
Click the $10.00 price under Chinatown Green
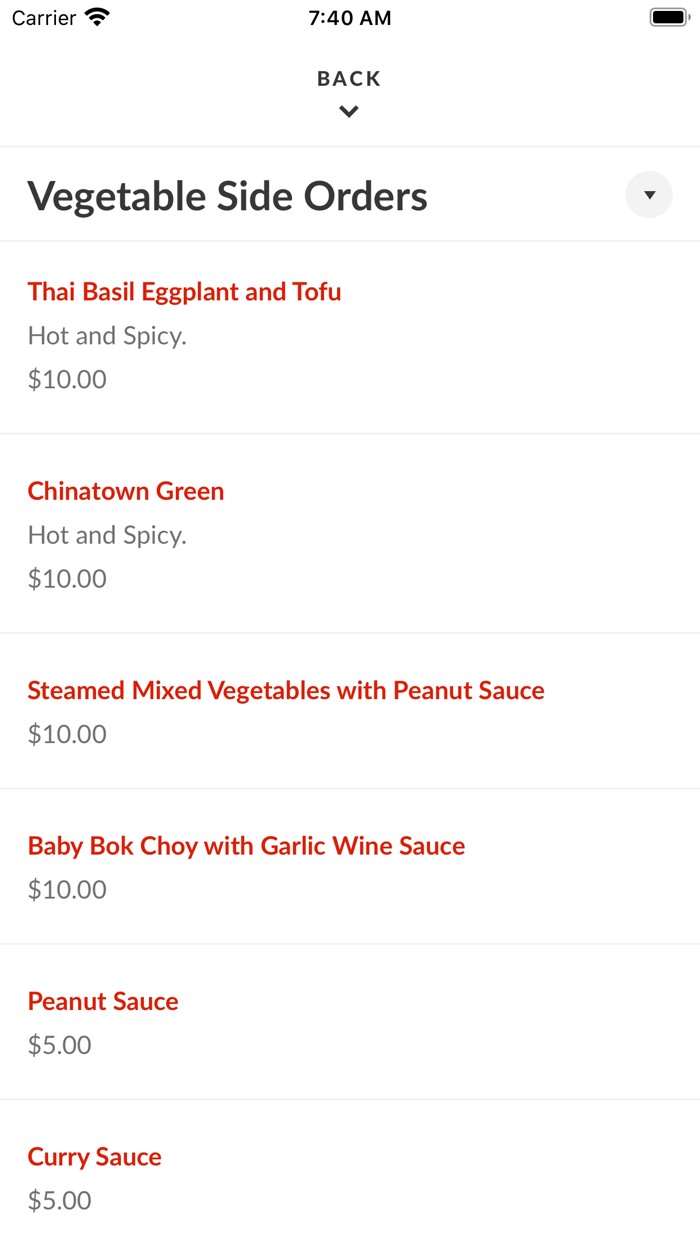pos(66,578)
